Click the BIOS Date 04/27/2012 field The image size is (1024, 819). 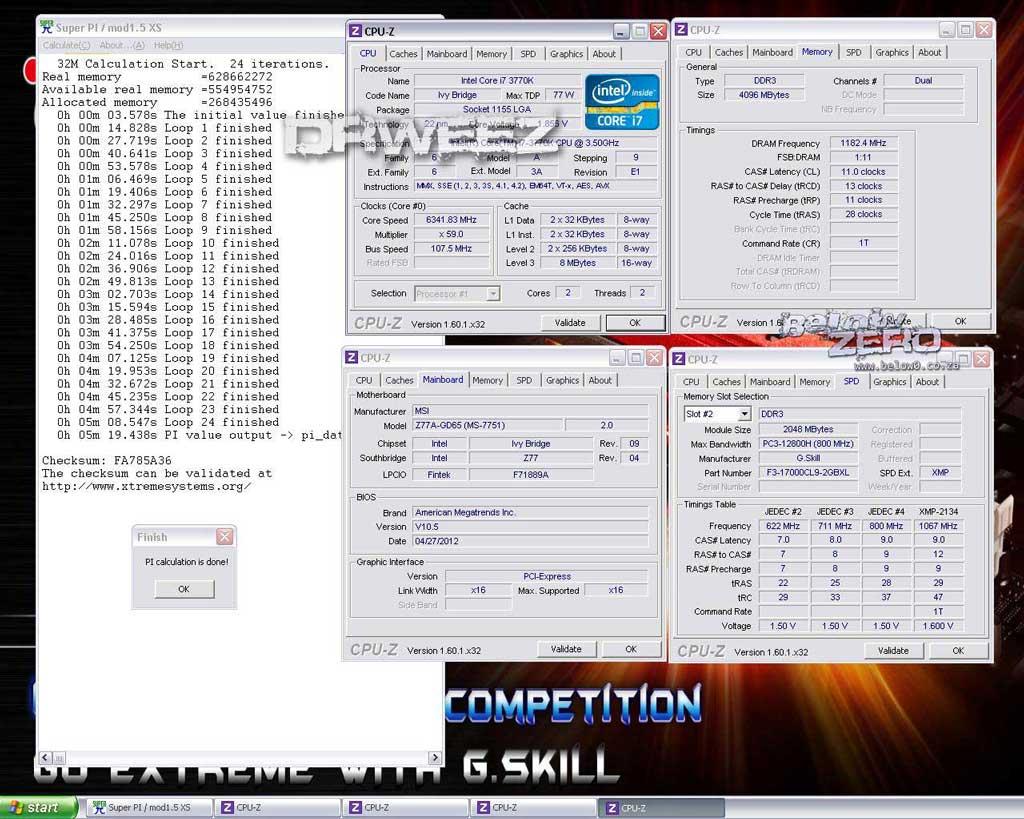(530, 541)
